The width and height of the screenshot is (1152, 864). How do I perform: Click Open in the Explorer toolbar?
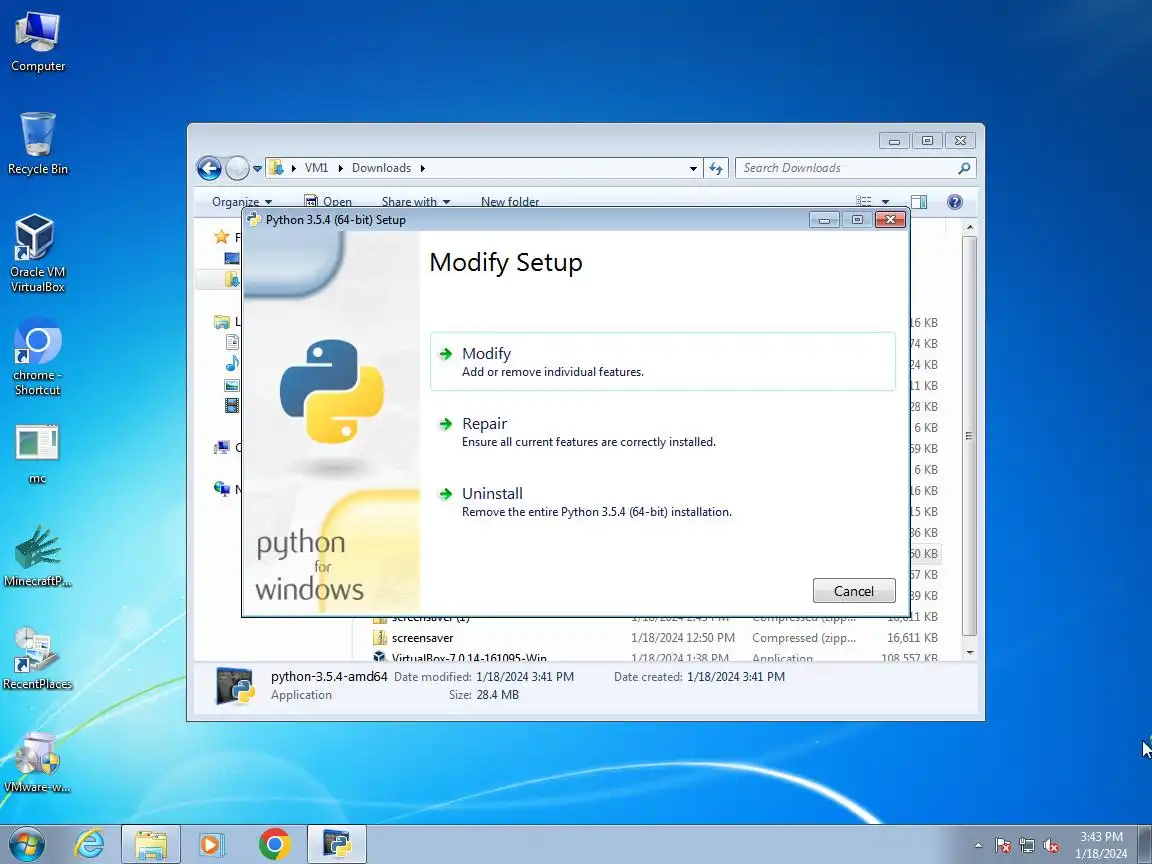pyautogui.click(x=328, y=201)
